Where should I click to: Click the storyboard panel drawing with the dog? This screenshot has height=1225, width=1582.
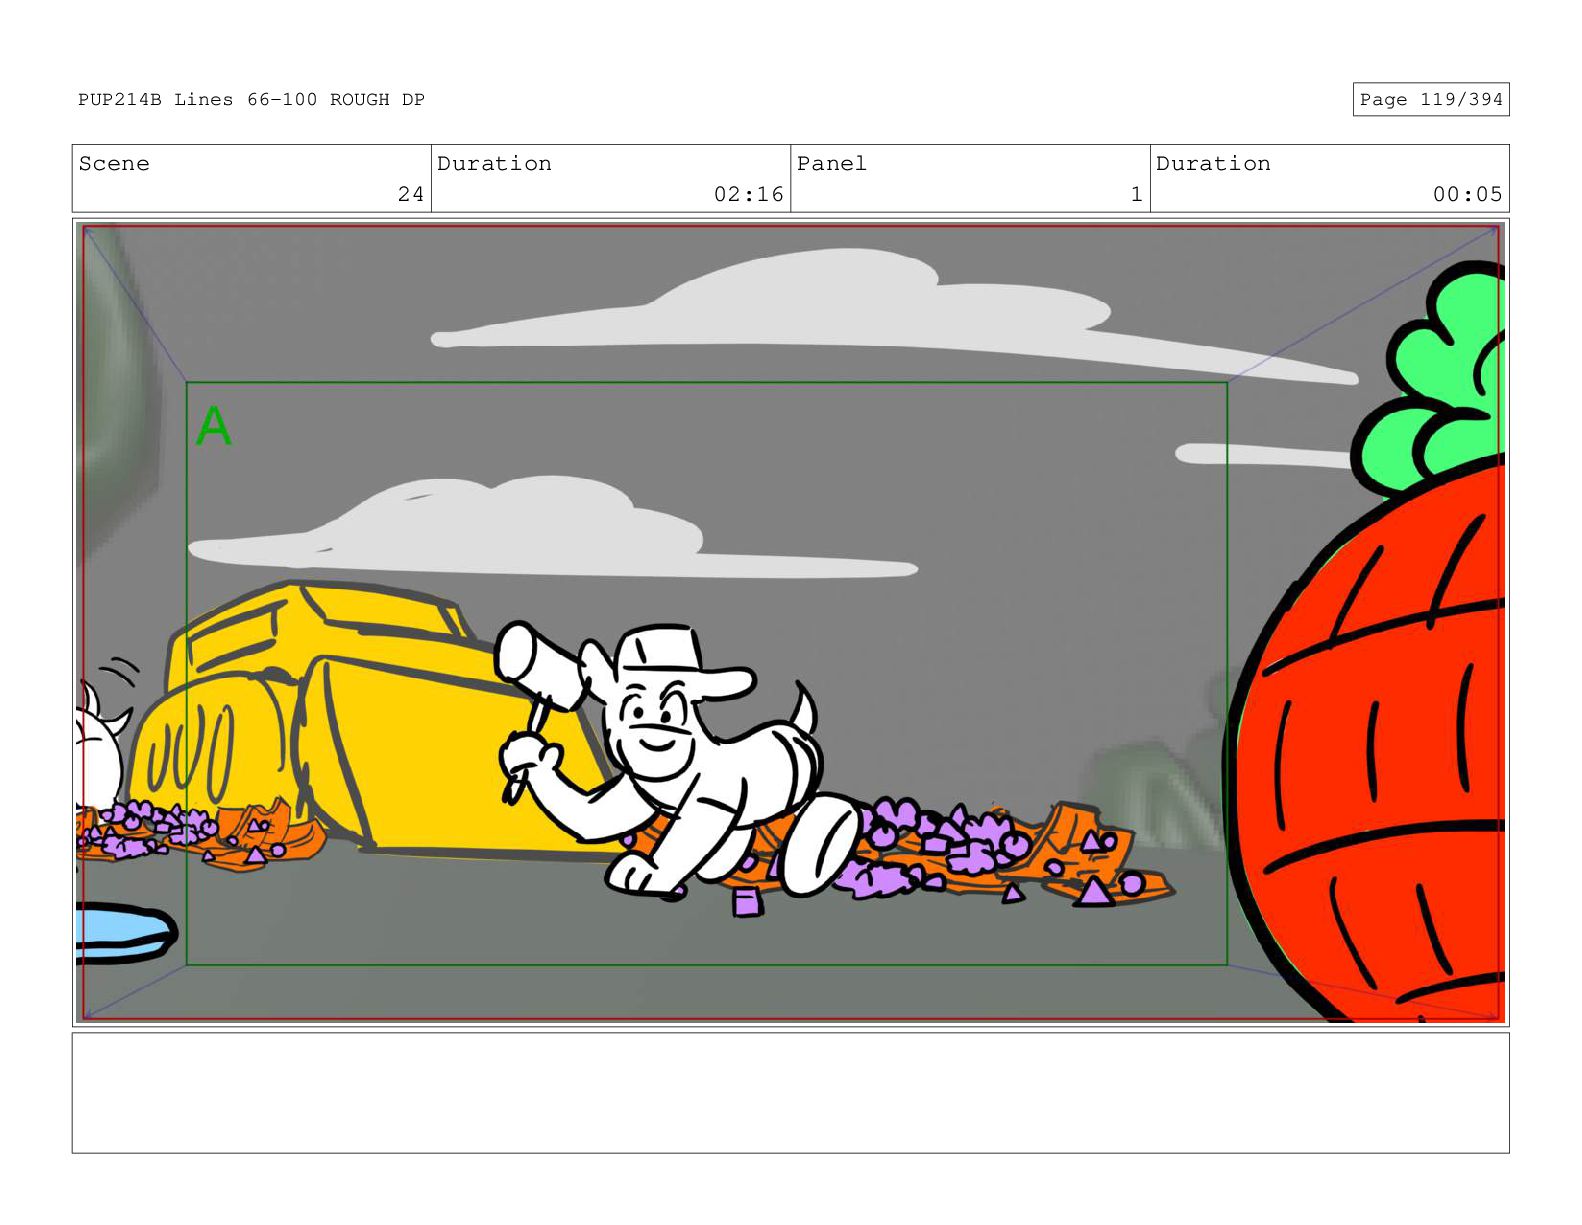(x=790, y=622)
